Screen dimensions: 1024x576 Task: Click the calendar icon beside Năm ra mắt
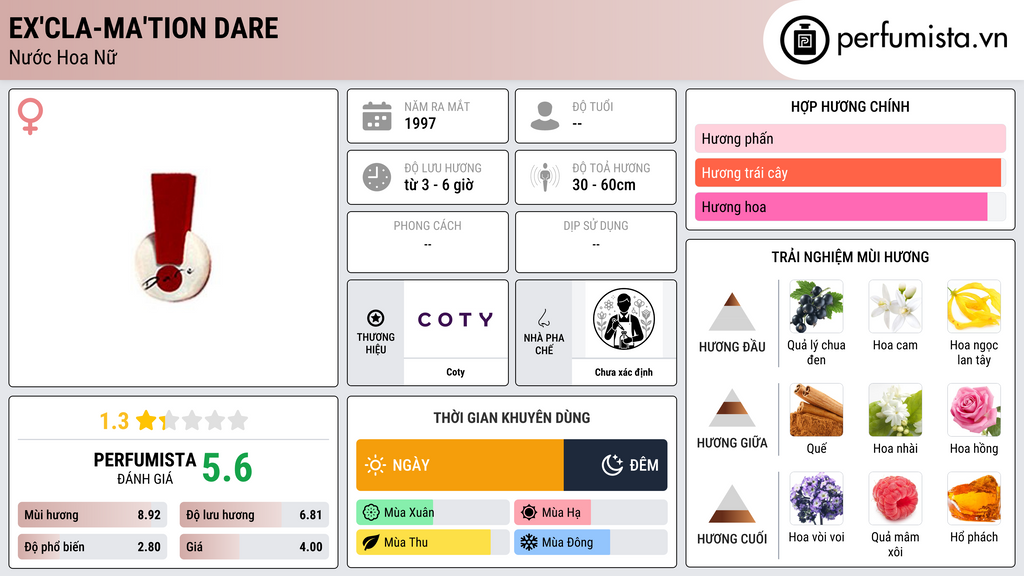coord(377,116)
